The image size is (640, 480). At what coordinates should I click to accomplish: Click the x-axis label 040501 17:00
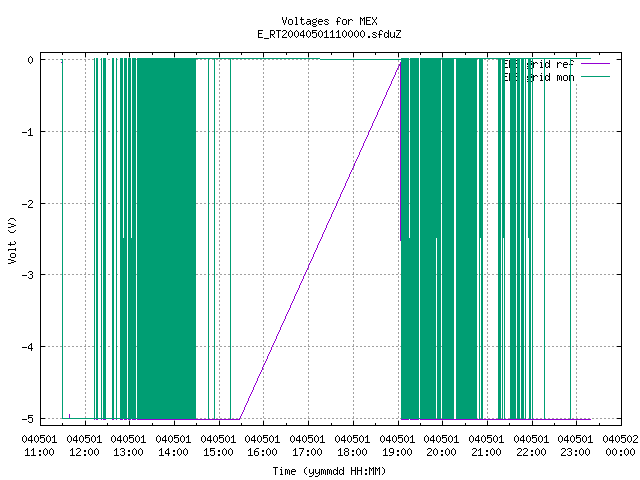point(307,446)
